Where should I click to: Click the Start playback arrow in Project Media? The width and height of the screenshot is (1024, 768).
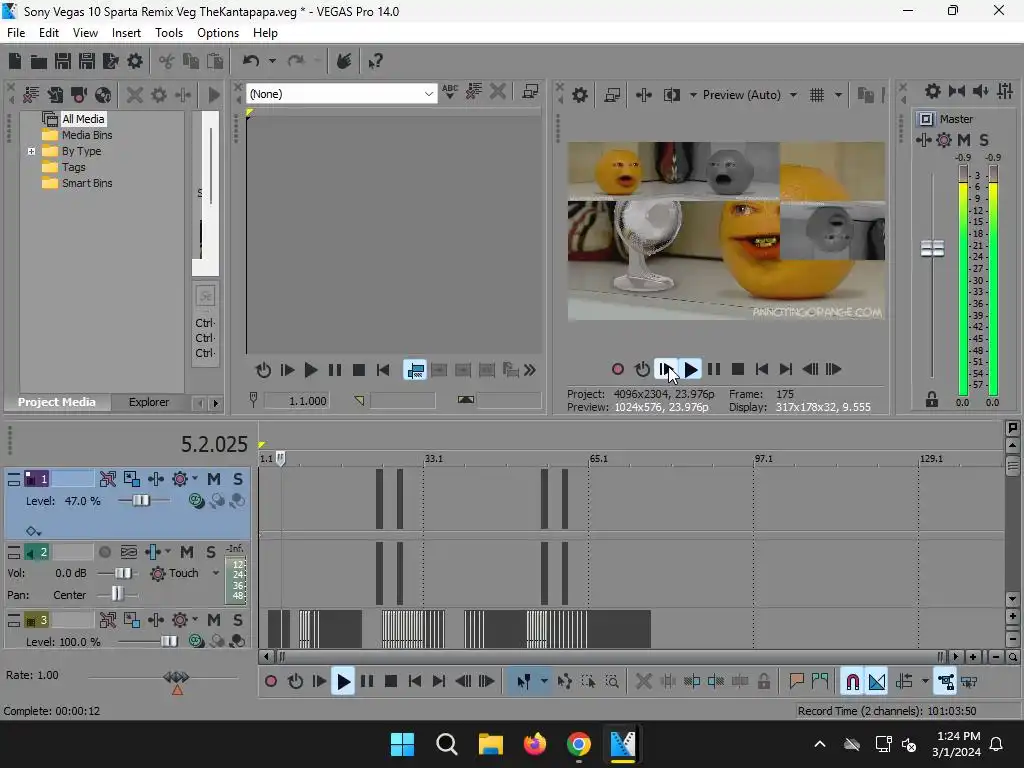pos(214,95)
